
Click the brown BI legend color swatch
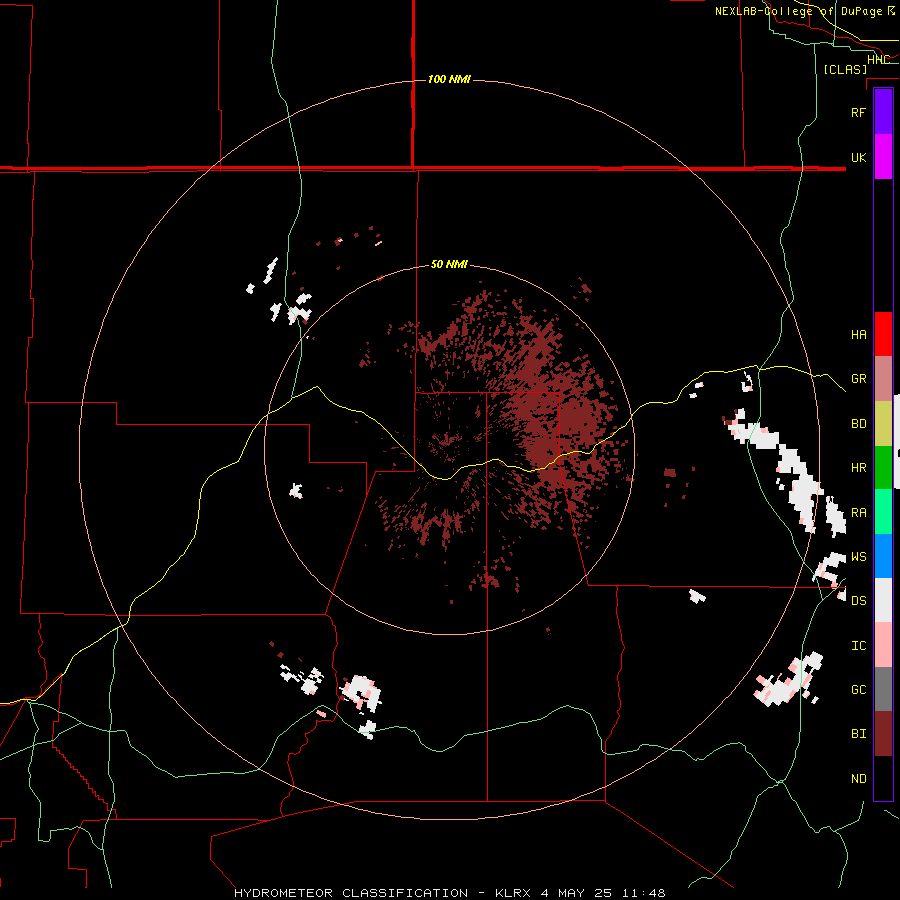pyautogui.click(x=883, y=734)
